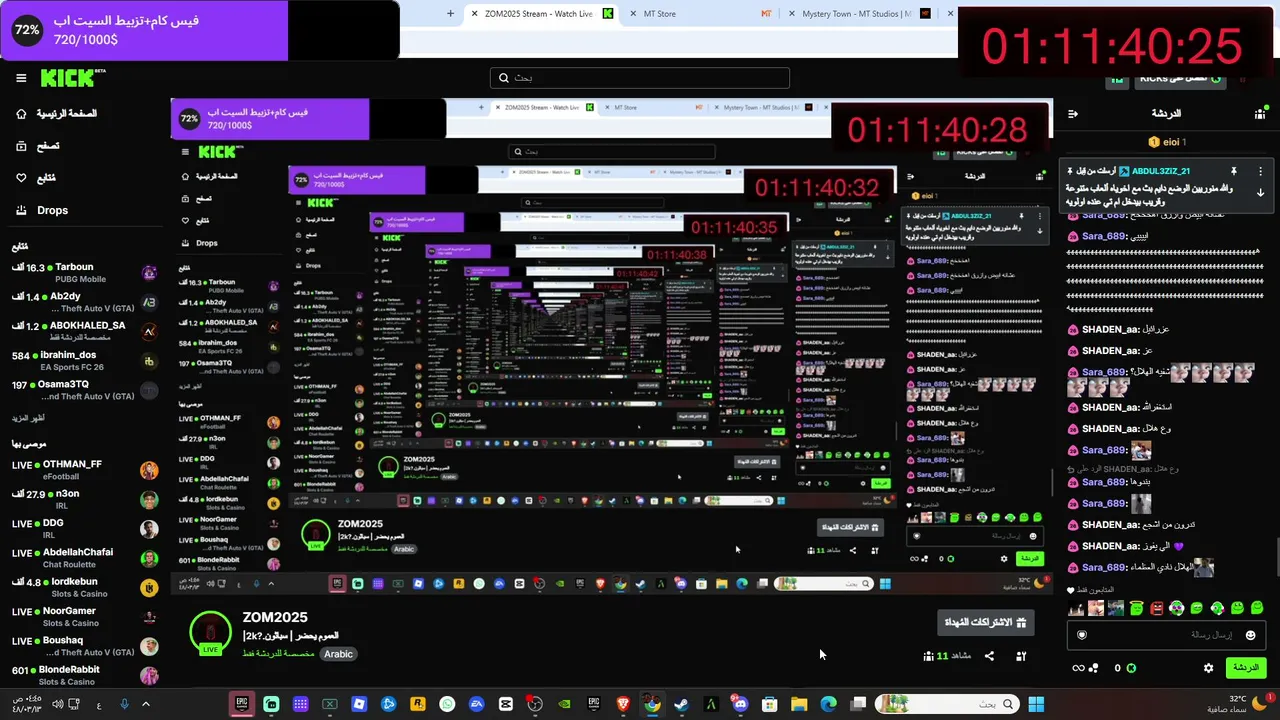Open the Windows Start menu
1280x720 pixels.
[x=1036, y=704]
